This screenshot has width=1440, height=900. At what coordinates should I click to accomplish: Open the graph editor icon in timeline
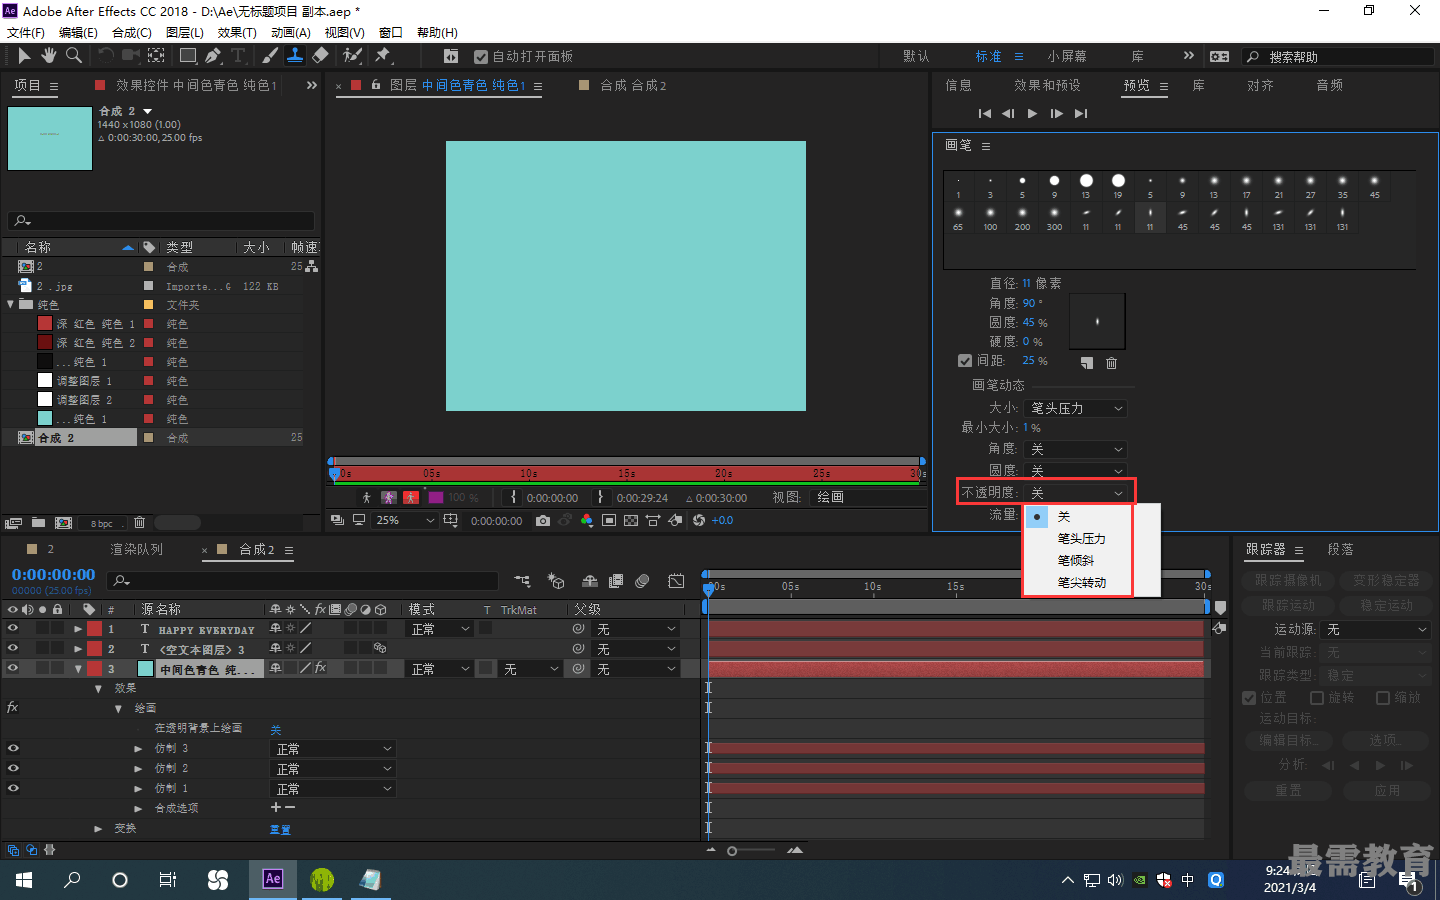(676, 580)
